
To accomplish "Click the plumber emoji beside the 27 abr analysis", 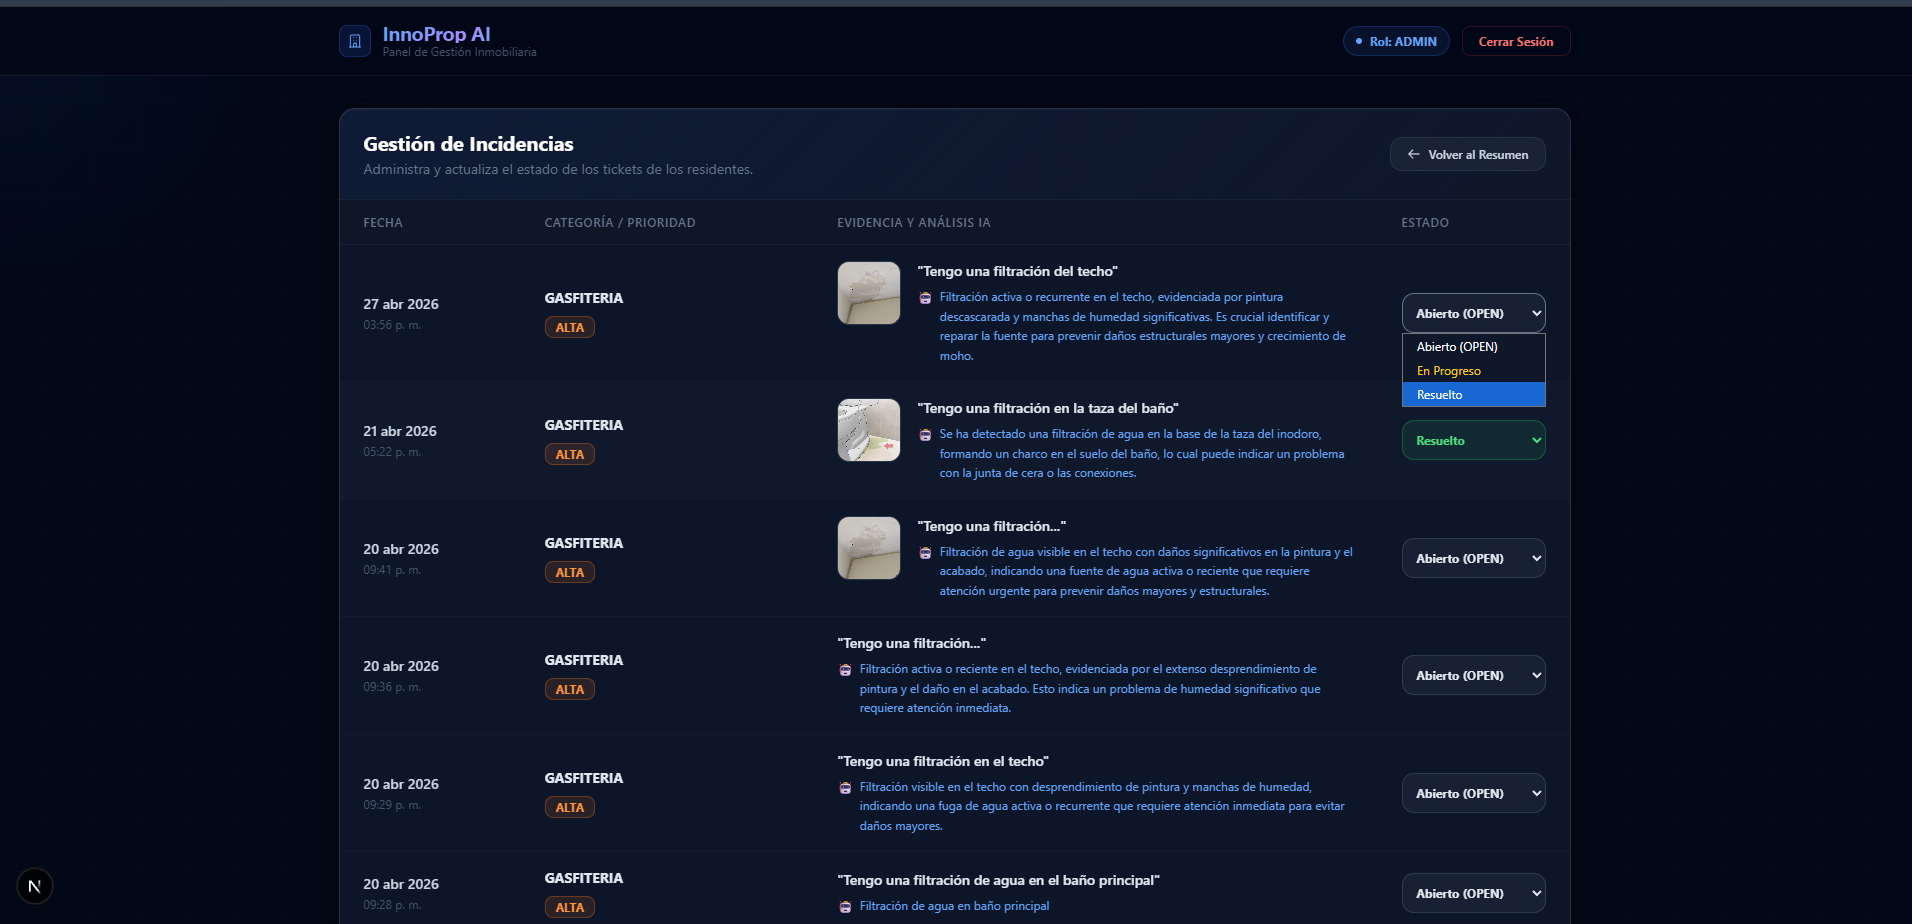I will (926, 297).
